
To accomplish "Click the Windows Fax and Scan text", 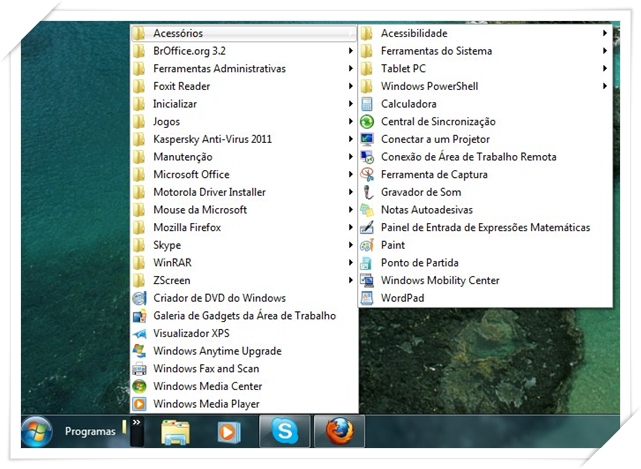I will coord(206,368).
